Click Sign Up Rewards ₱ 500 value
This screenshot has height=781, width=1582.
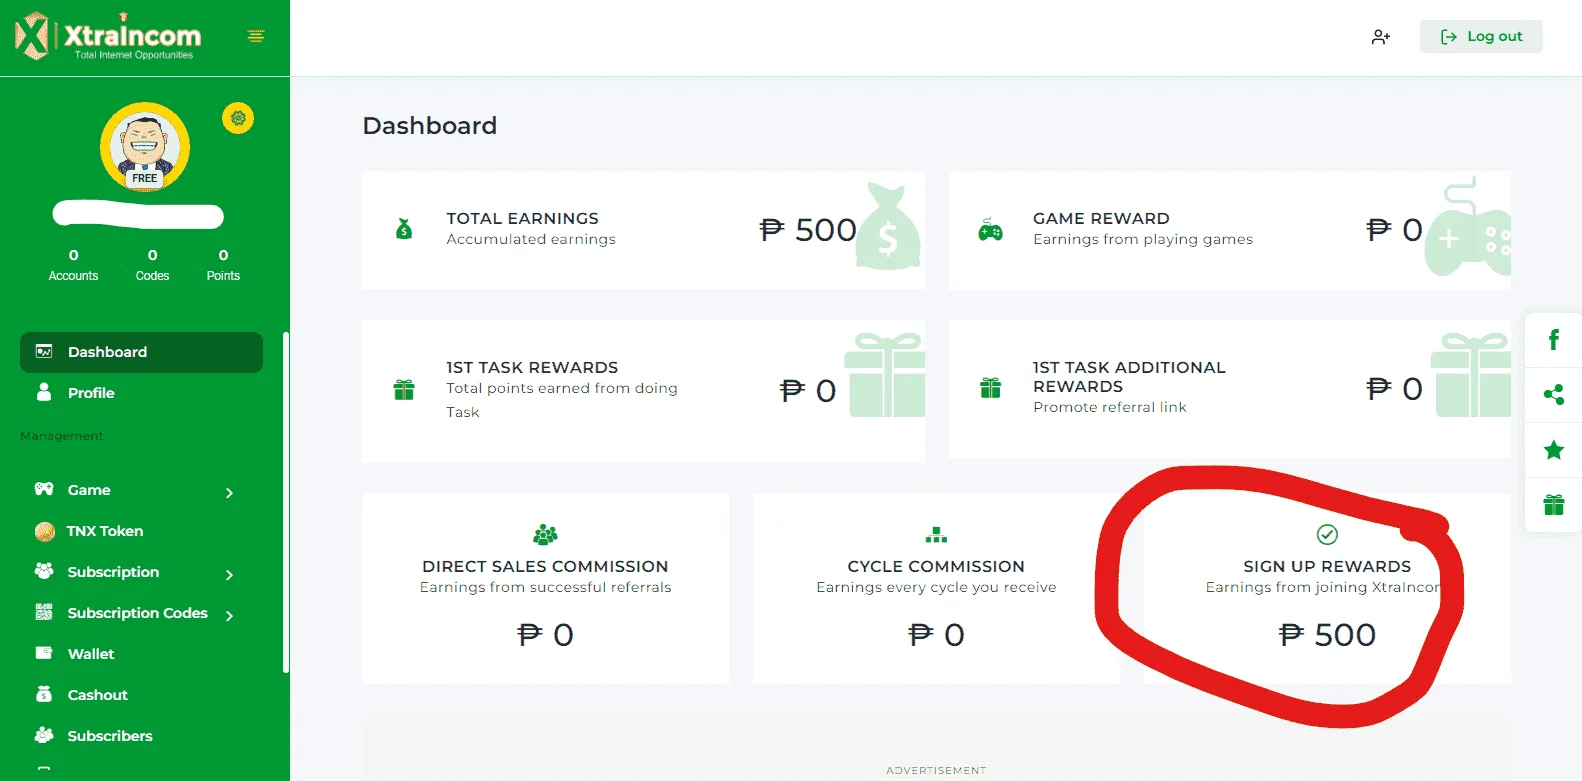click(x=1327, y=634)
